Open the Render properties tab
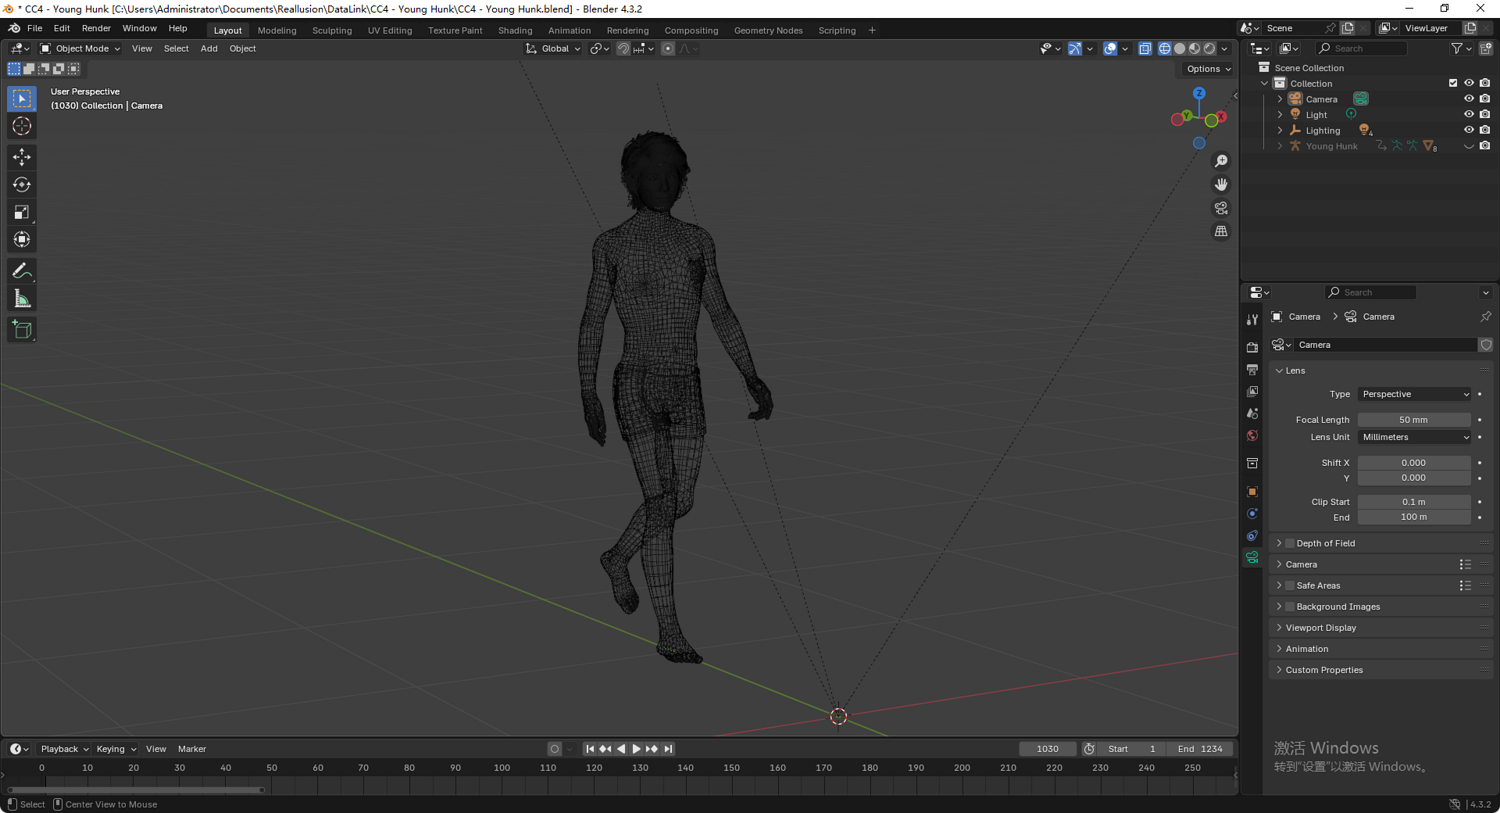Viewport: 1500px width, 813px height. point(1252,347)
